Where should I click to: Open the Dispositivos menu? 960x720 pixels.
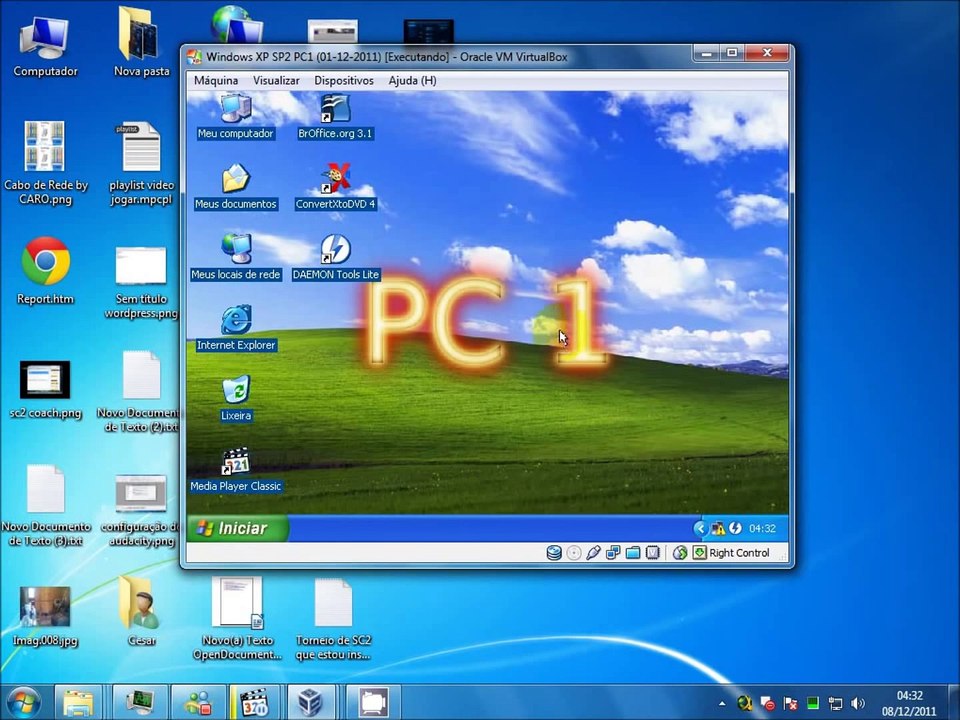(x=343, y=81)
